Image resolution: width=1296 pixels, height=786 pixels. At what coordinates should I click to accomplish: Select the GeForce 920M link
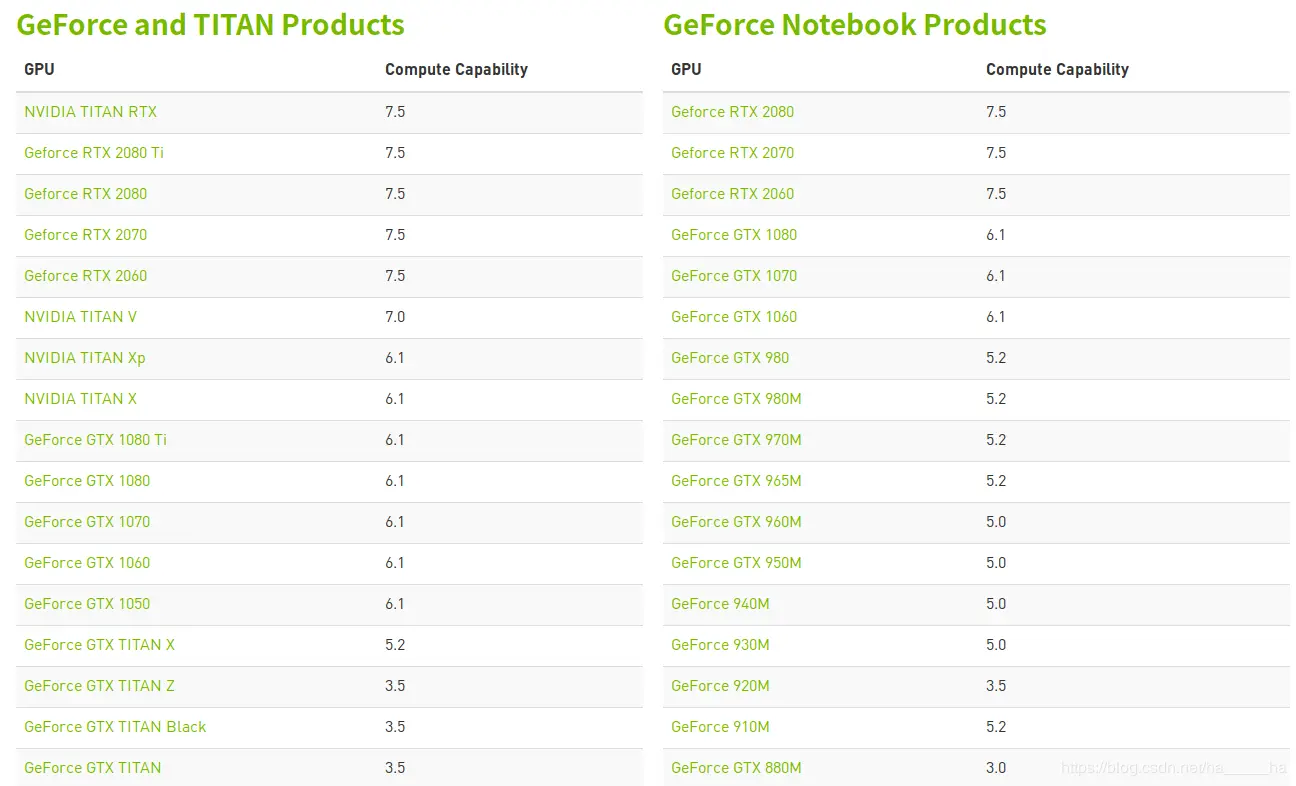tap(720, 686)
